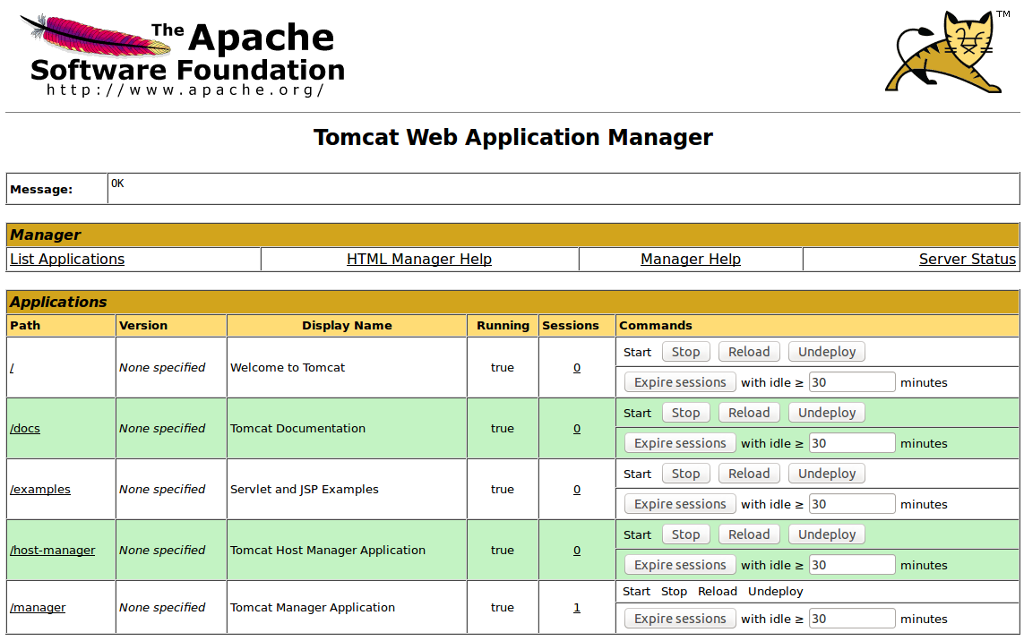This screenshot has height=641, width=1024.
Task: Expire sessions for Tomcat Host Manager Application
Action: click(680, 565)
